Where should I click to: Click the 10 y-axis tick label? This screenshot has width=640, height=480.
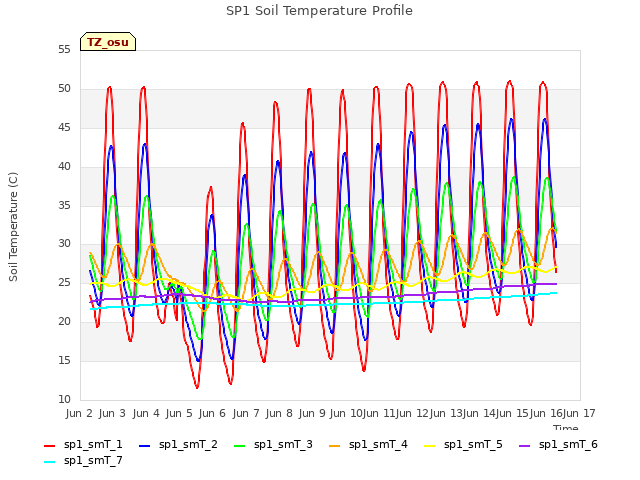(x=64, y=400)
